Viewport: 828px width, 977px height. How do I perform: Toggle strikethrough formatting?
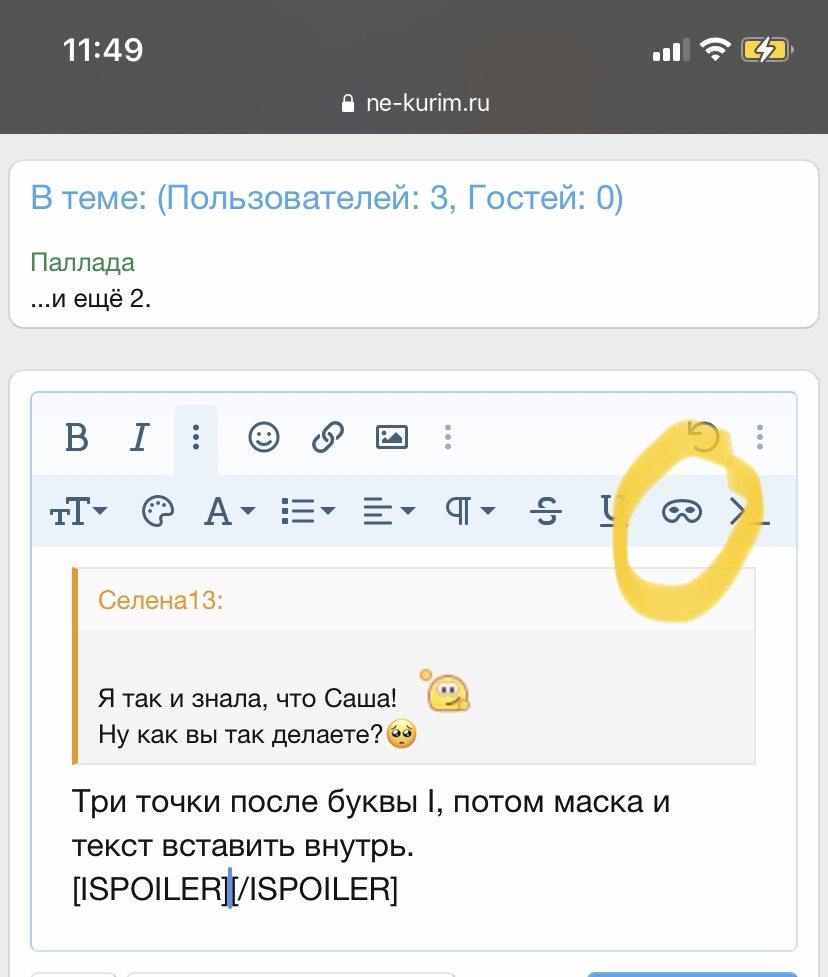pyautogui.click(x=546, y=512)
